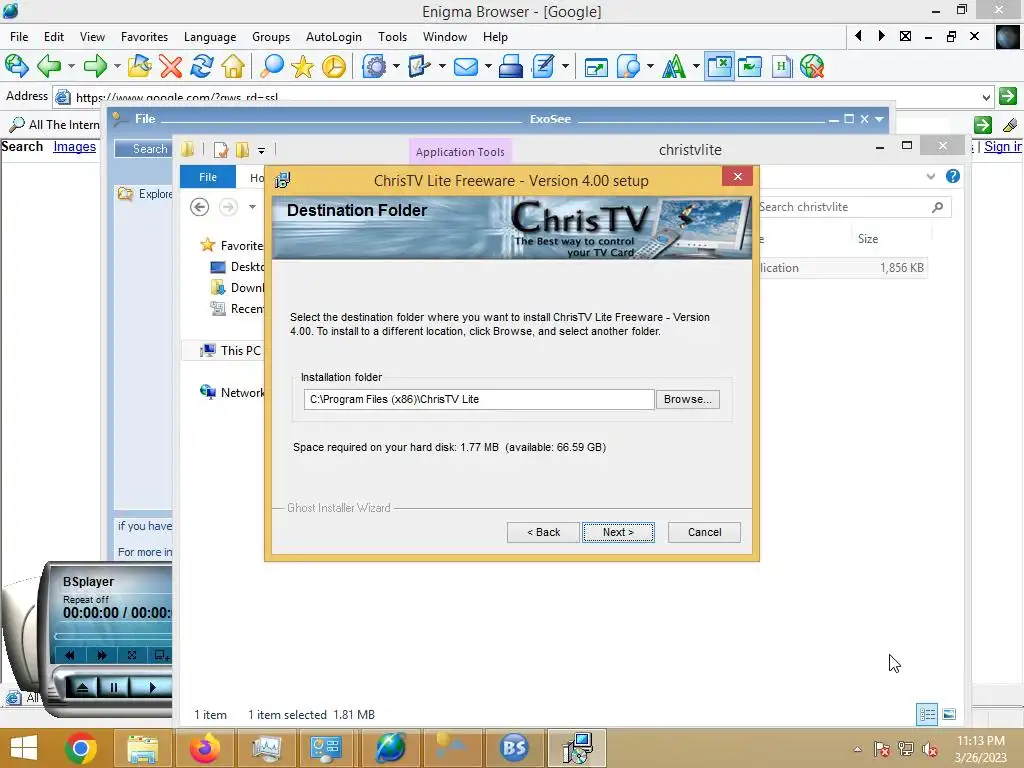Click the Images link on Google page
This screenshot has width=1024, height=768.
tap(74, 146)
